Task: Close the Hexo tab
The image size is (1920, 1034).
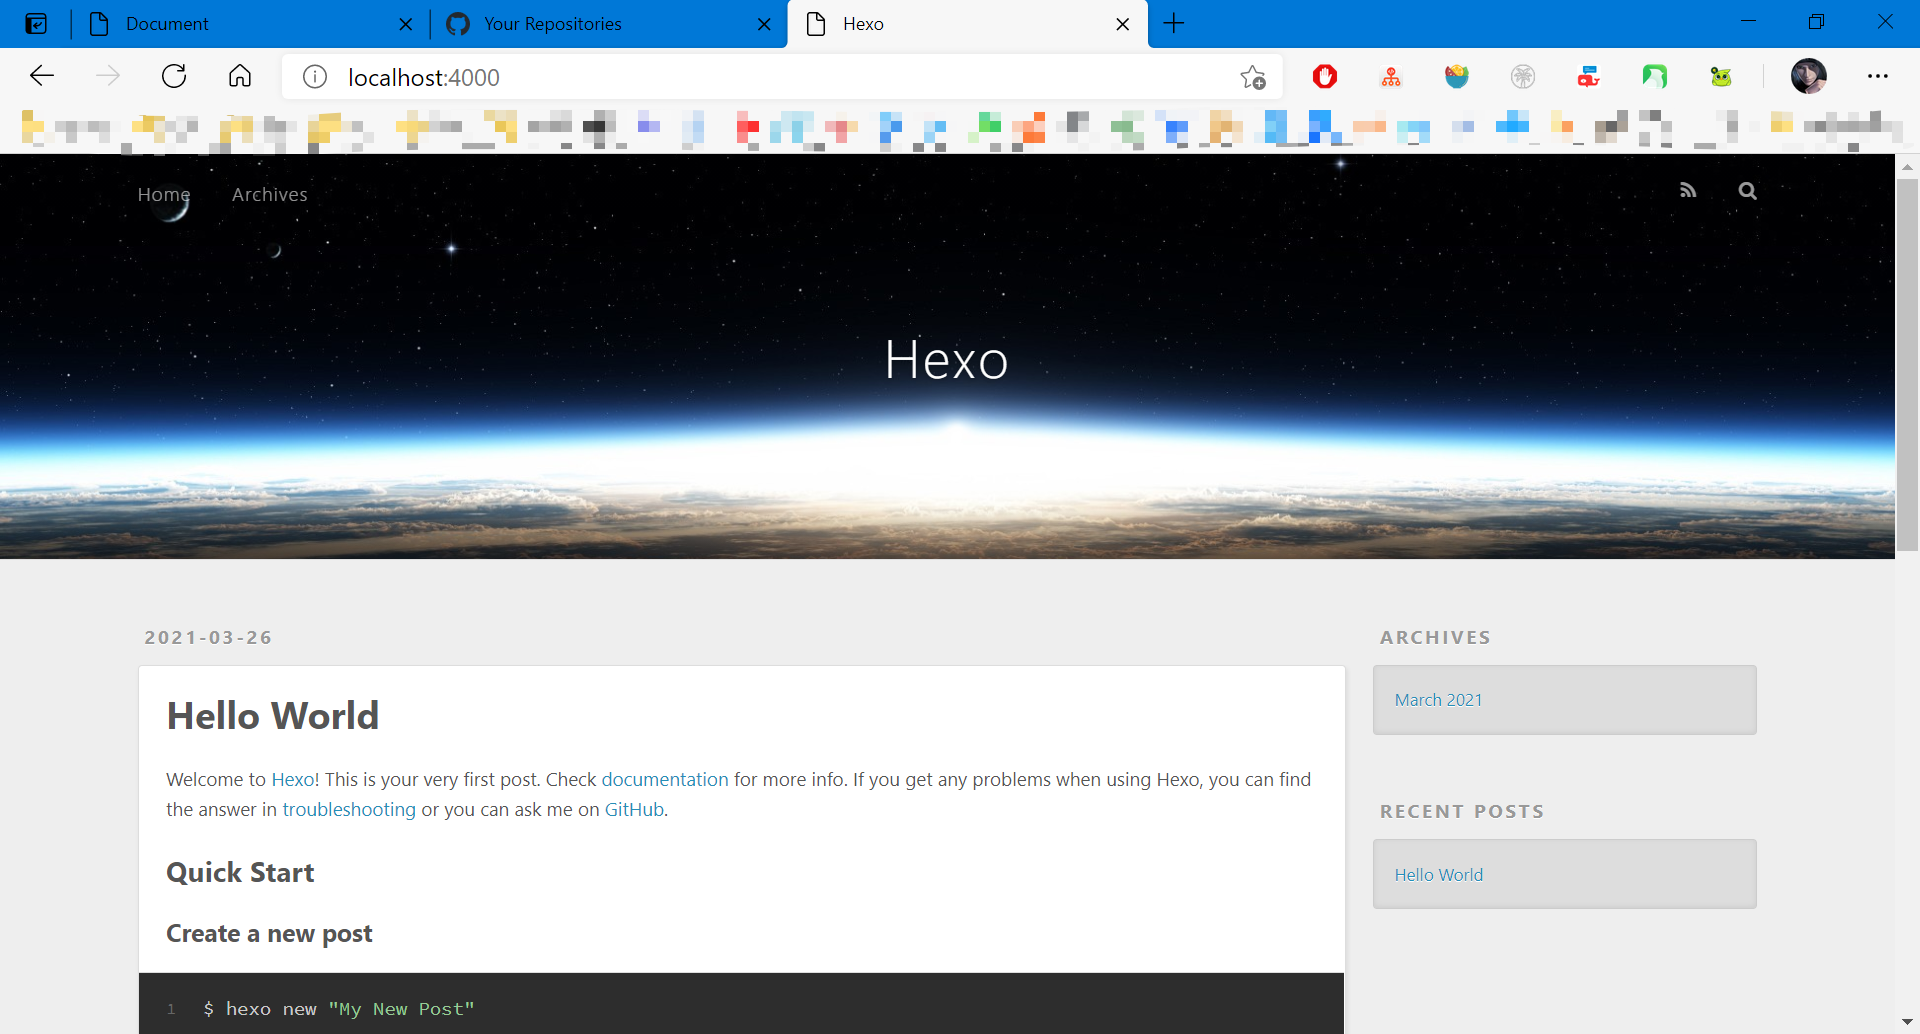Action: tap(1123, 24)
